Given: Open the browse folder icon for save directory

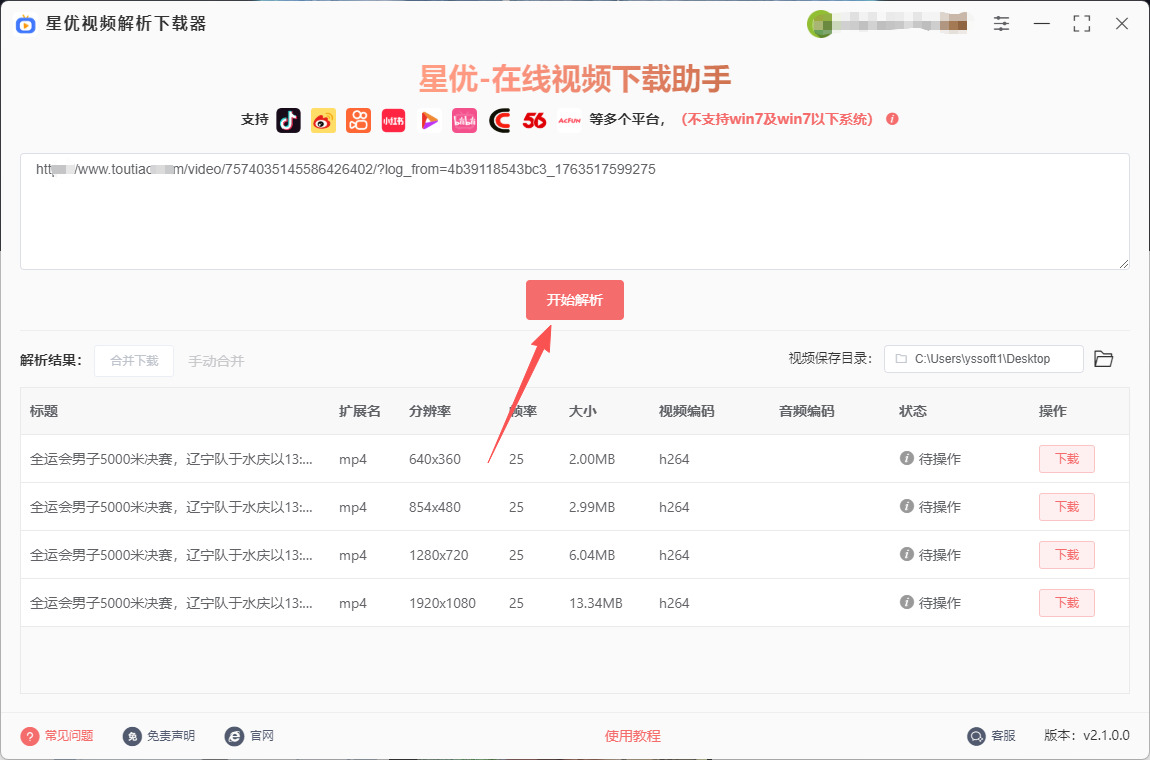Looking at the screenshot, I should pos(1104,359).
